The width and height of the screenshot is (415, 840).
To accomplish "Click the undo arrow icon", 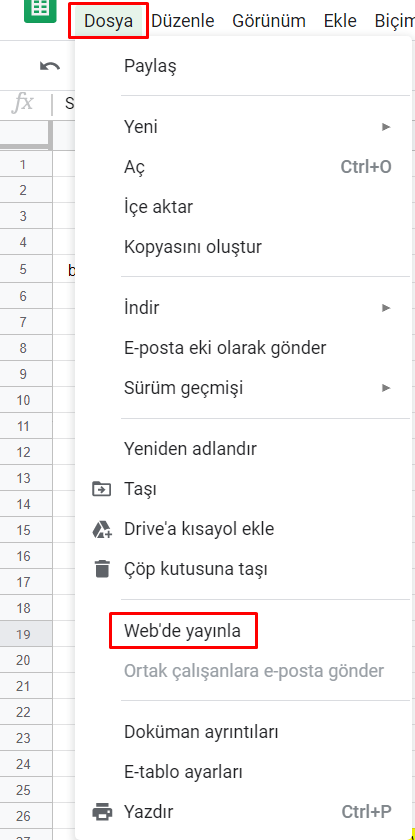I will coord(50,66).
